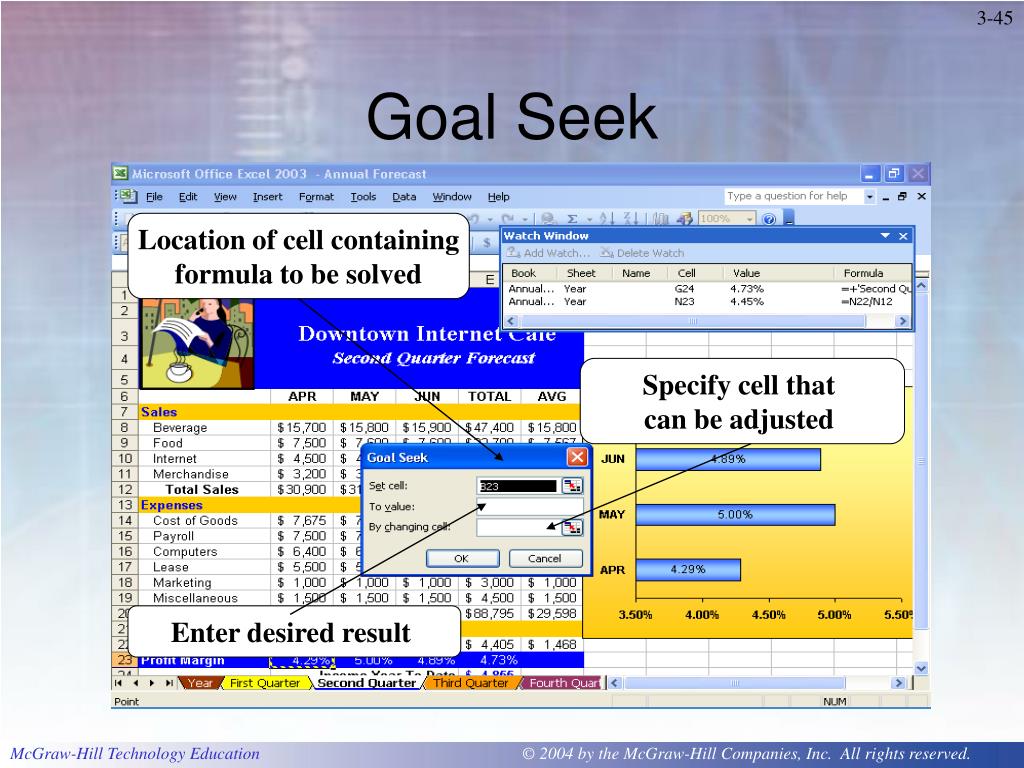Screen dimensions: 1024x768
Task: Open the Window menu
Action: (x=452, y=197)
